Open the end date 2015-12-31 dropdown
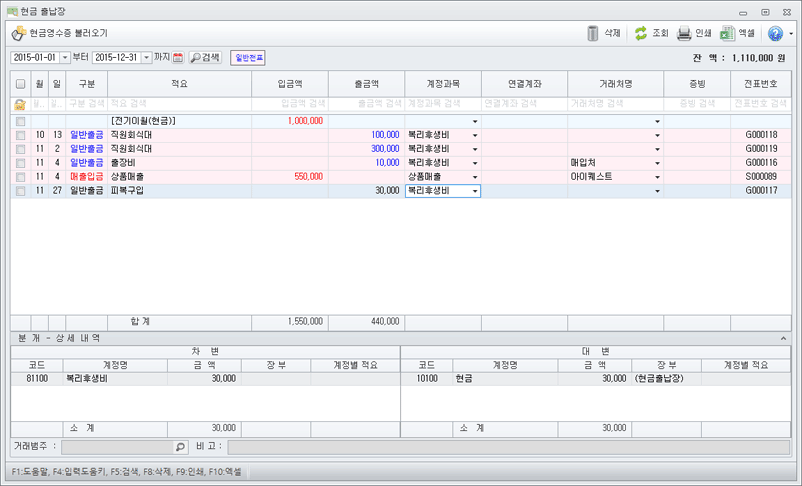 click(146, 57)
